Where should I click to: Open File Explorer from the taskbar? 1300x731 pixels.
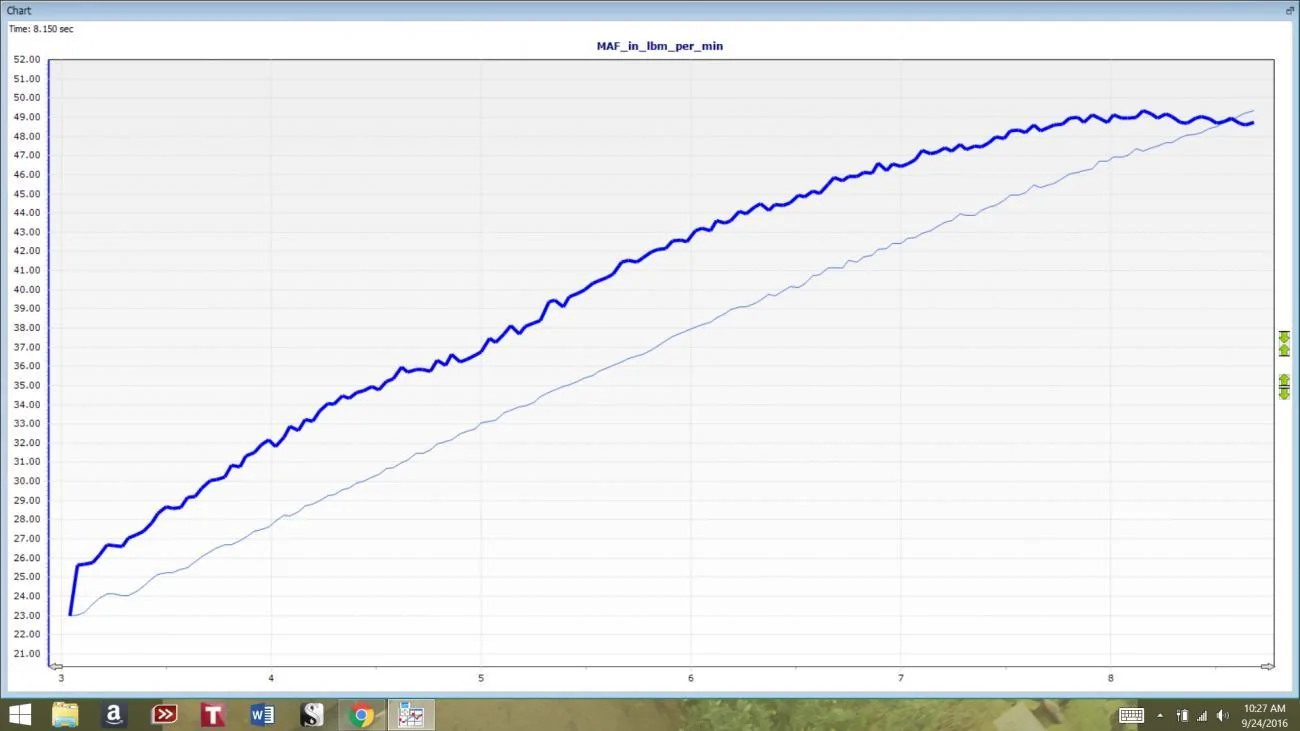point(65,715)
